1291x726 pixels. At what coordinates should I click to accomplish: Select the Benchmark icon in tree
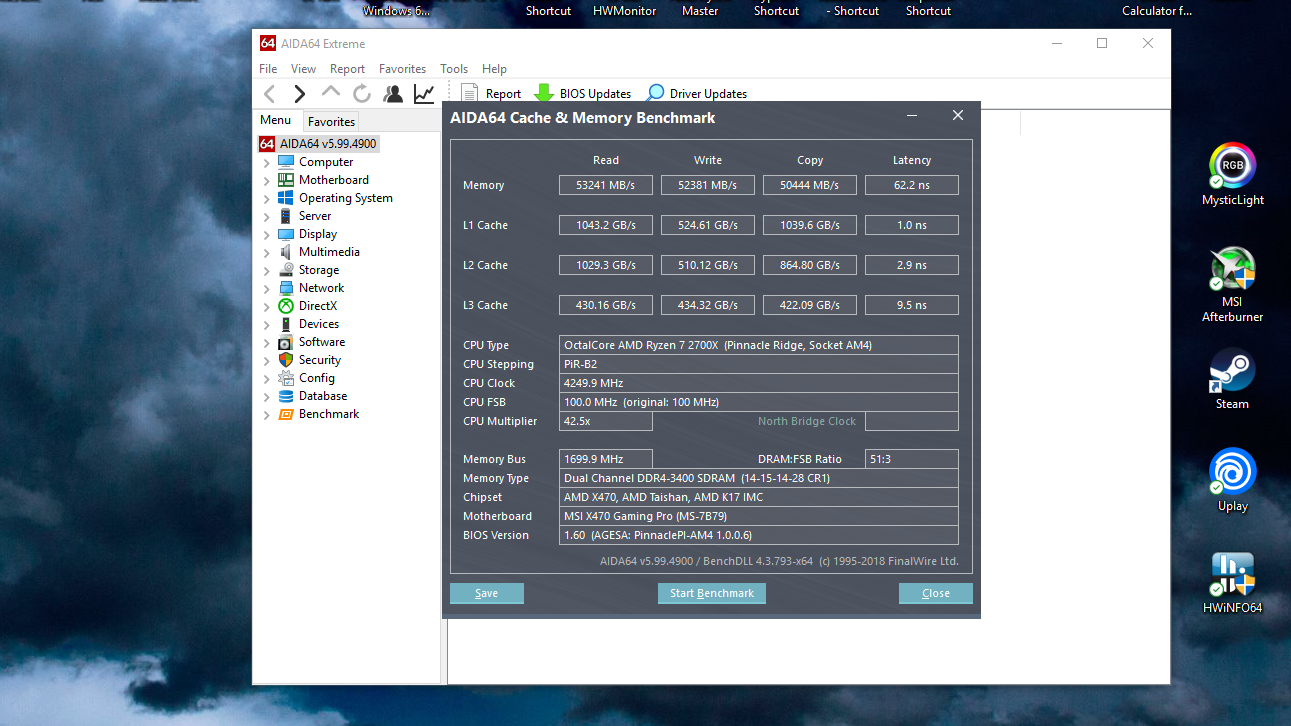286,414
